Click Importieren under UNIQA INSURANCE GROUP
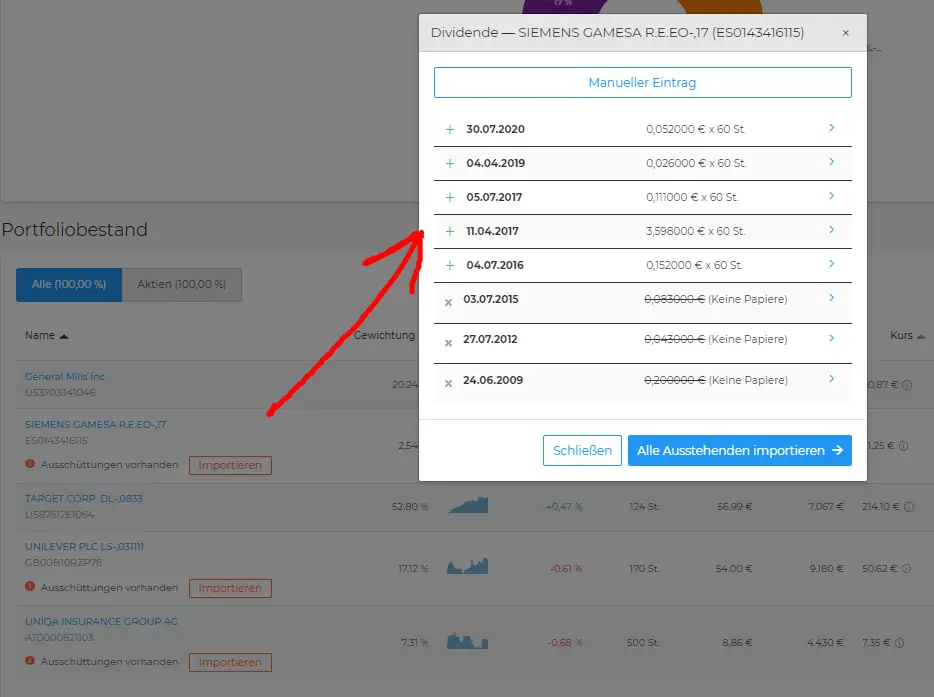The height and width of the screenshot is (697, 934). click(230, 662)
